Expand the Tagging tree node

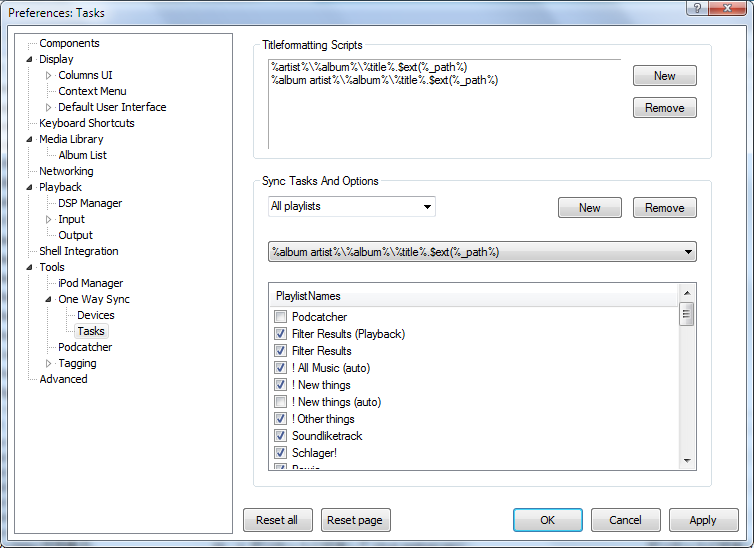click(49, 363)
